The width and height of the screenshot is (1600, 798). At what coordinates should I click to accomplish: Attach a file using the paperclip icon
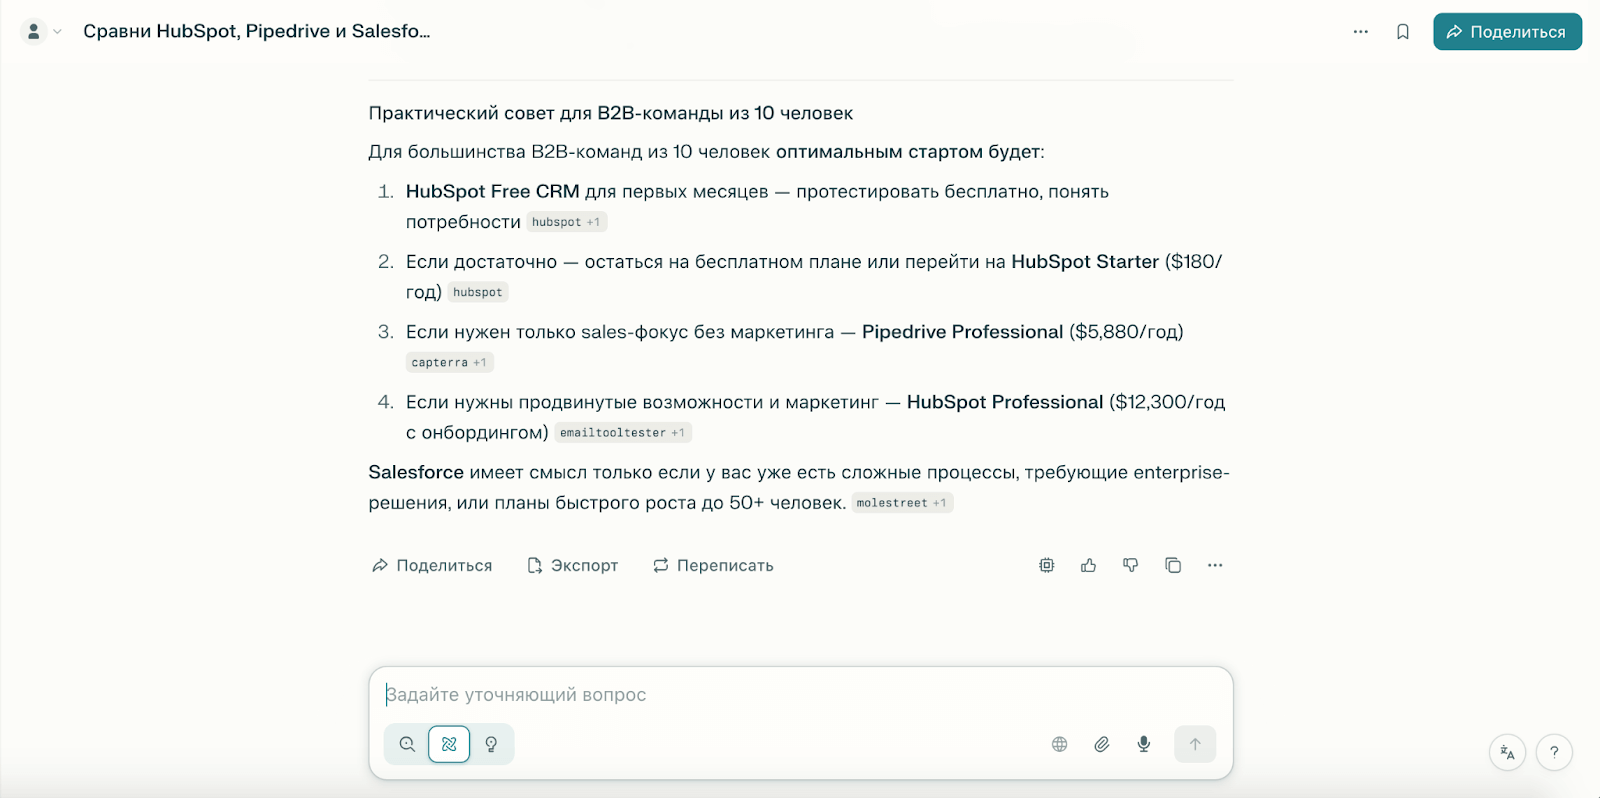1102,744
